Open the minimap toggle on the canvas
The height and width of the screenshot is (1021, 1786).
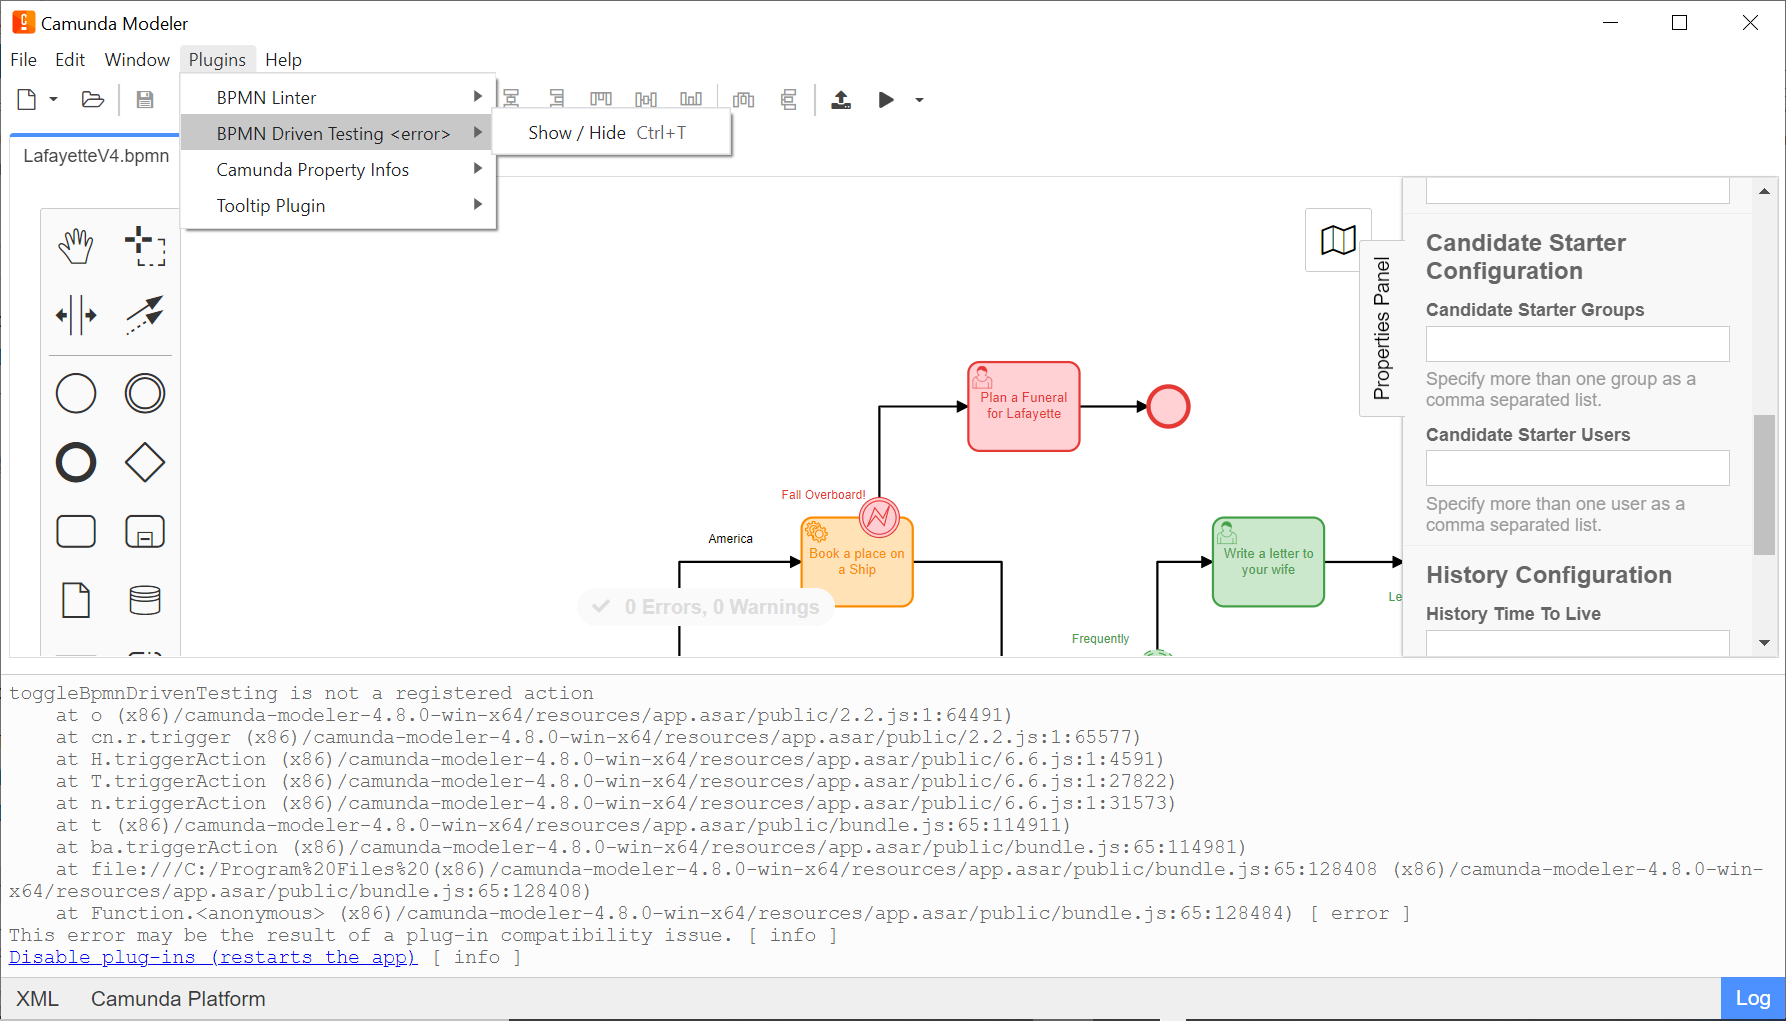pyautogui.click(x=1337, y=239)
